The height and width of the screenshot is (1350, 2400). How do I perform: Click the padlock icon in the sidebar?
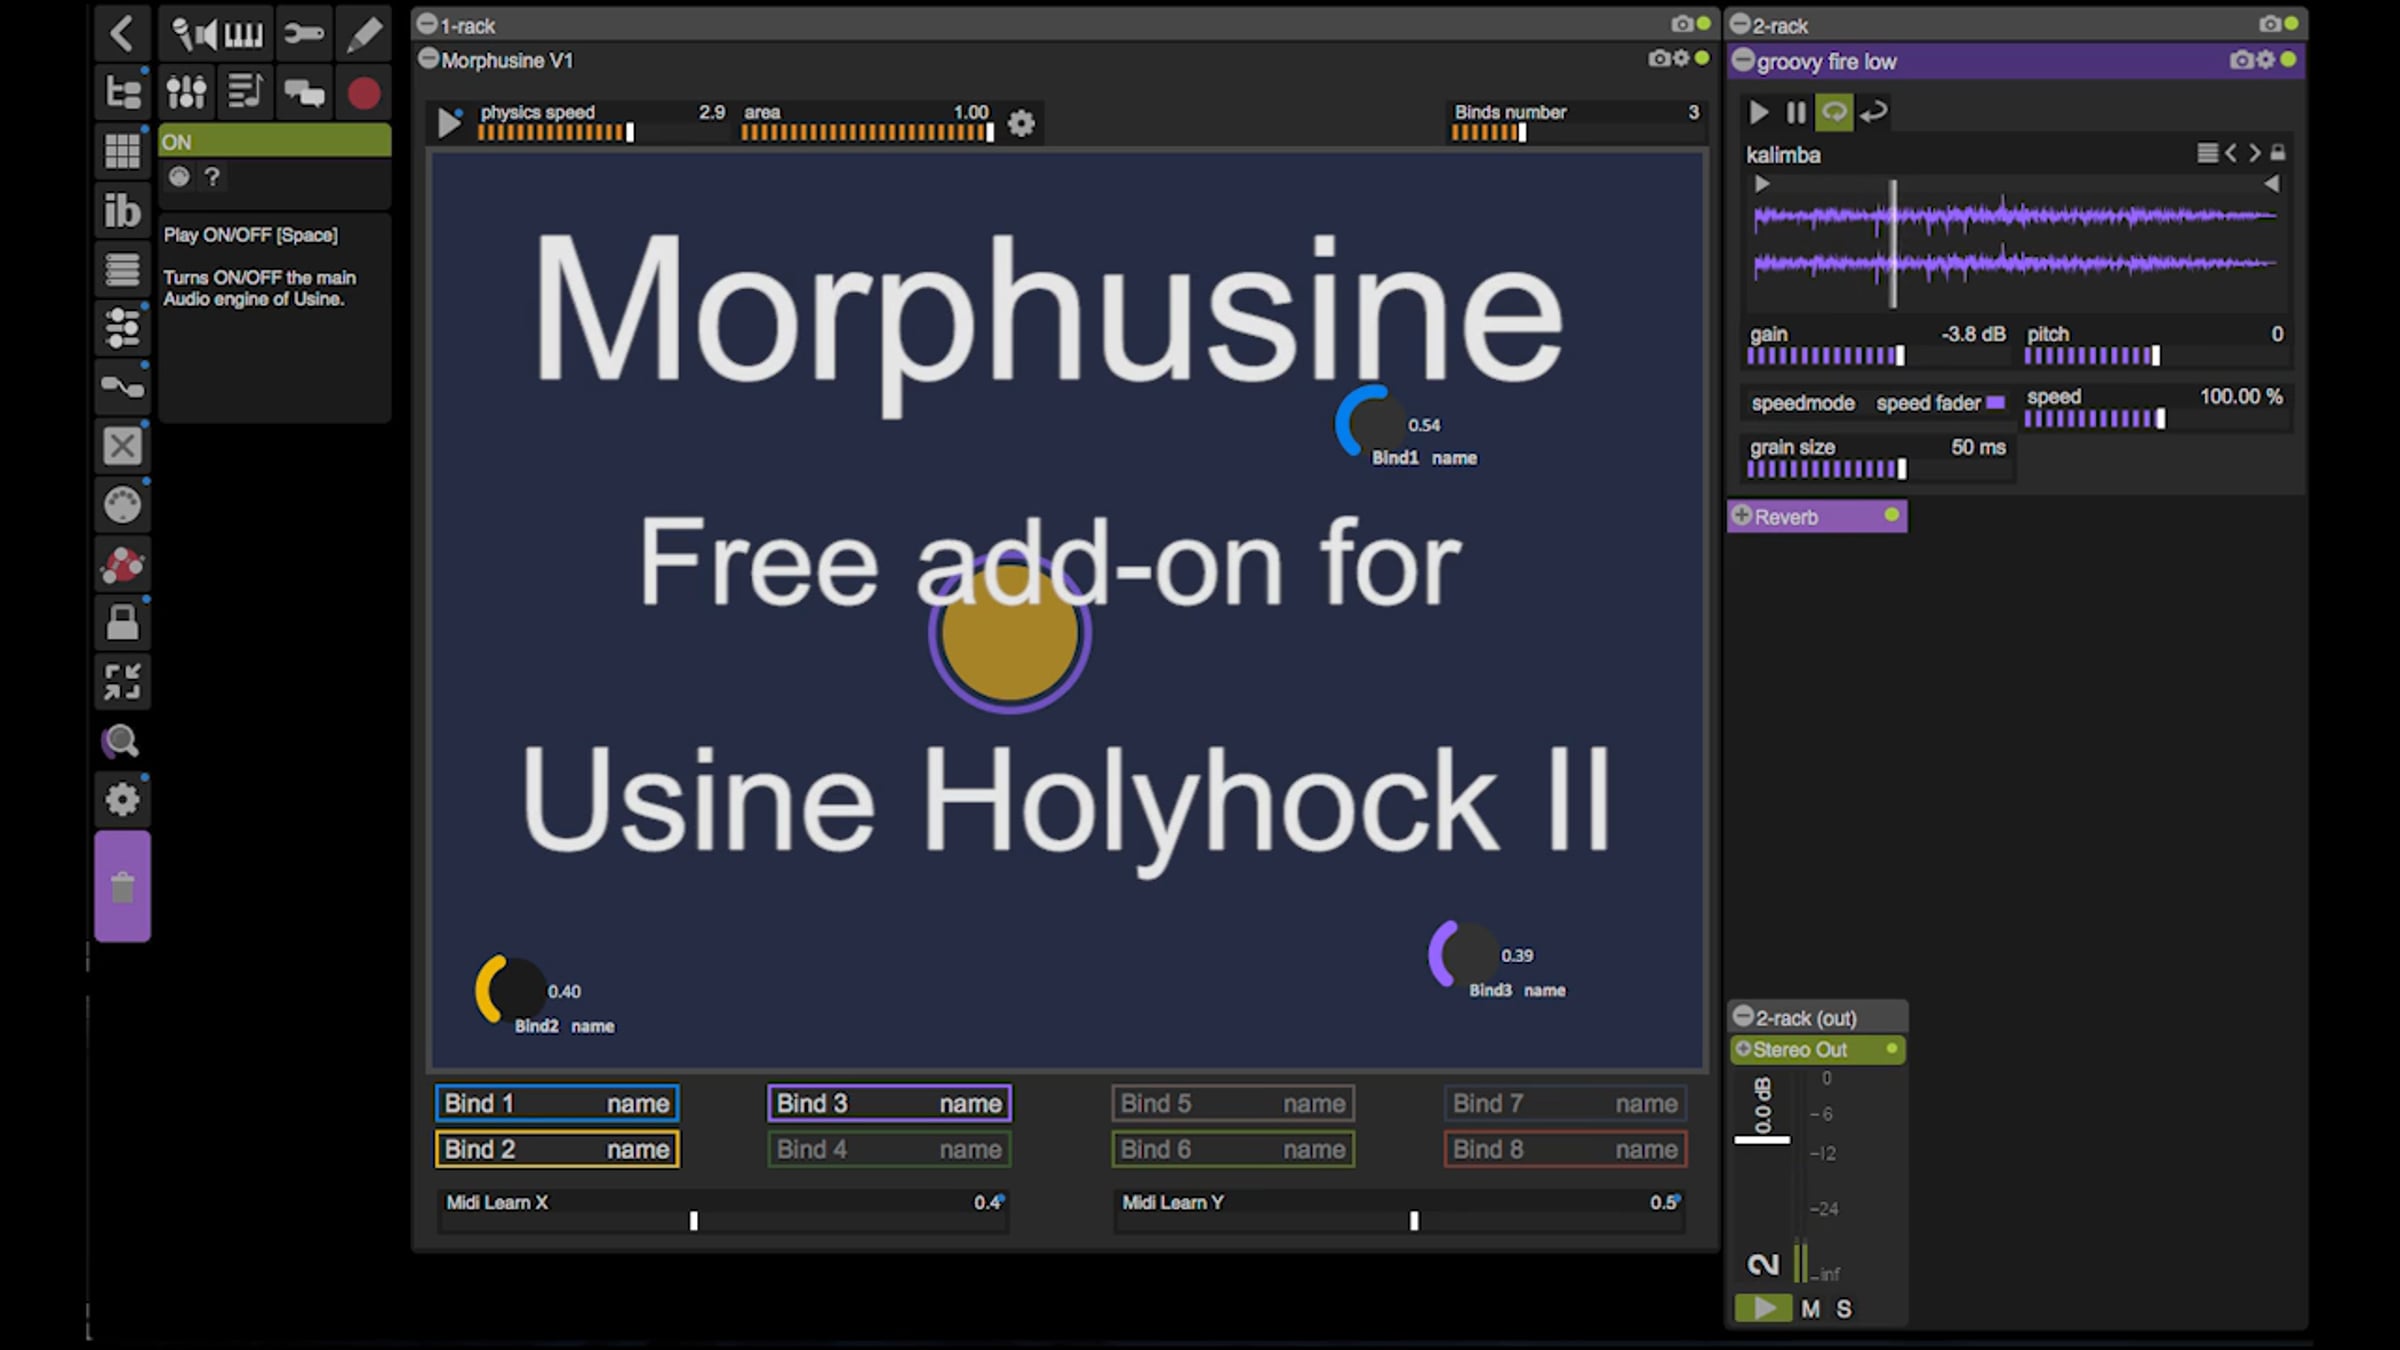(x=122, y=622)
